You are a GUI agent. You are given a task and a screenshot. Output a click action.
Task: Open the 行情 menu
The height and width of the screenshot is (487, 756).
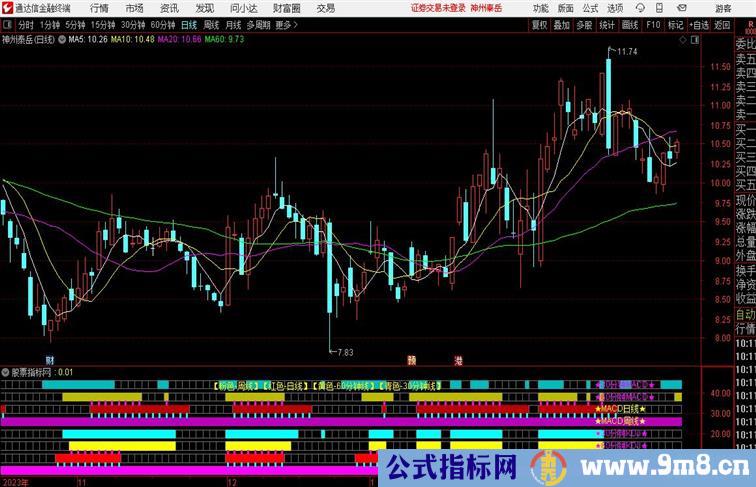(x=100, y=8)
